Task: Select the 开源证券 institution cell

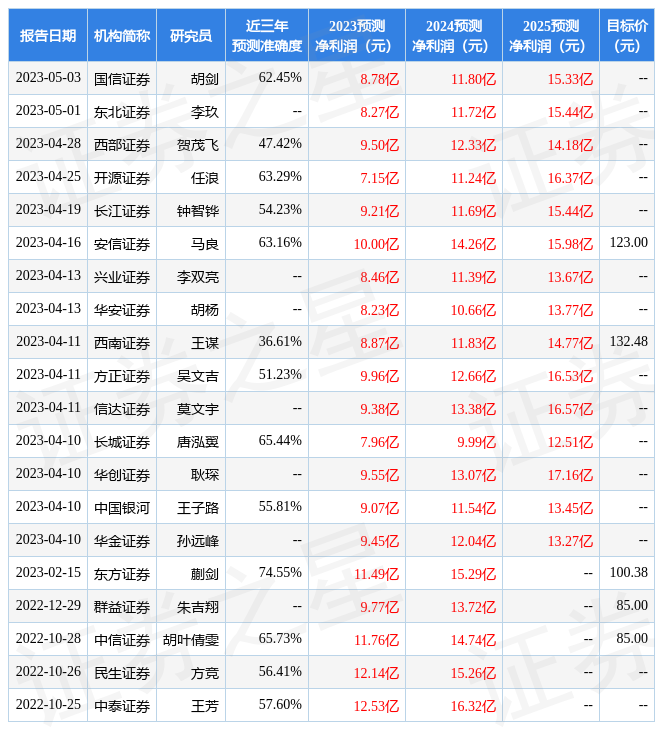Action: tap(122, 178)
